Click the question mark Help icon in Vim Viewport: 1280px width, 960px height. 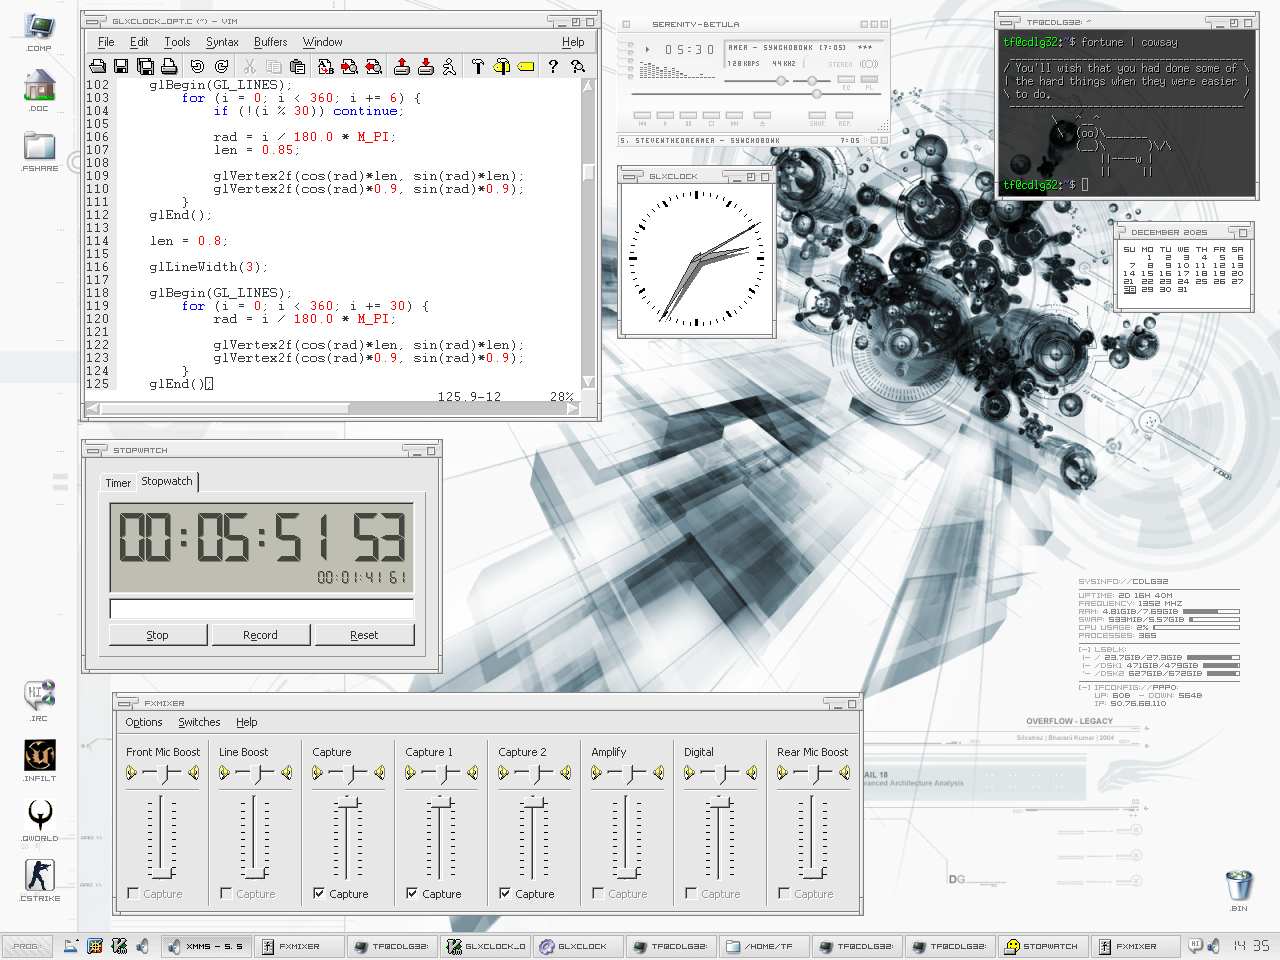tap(553, 66)
